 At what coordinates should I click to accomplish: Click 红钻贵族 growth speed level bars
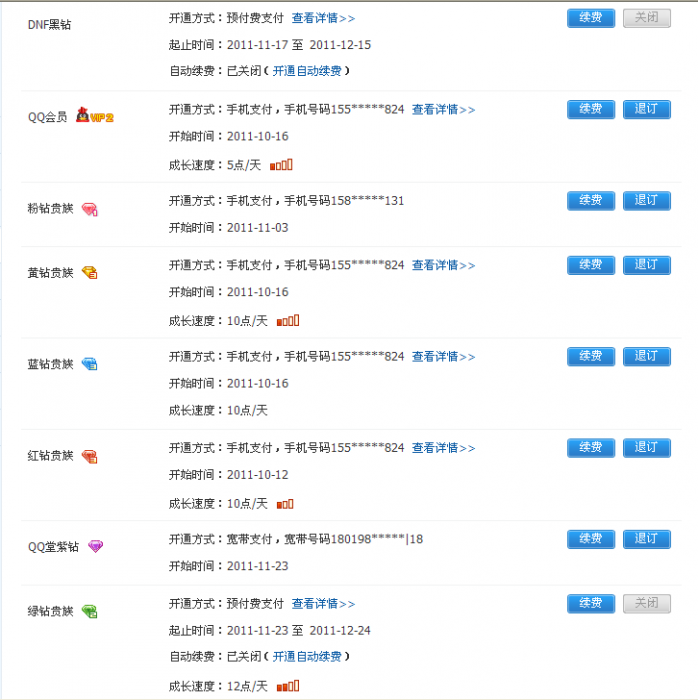click(x=285, y=504)
